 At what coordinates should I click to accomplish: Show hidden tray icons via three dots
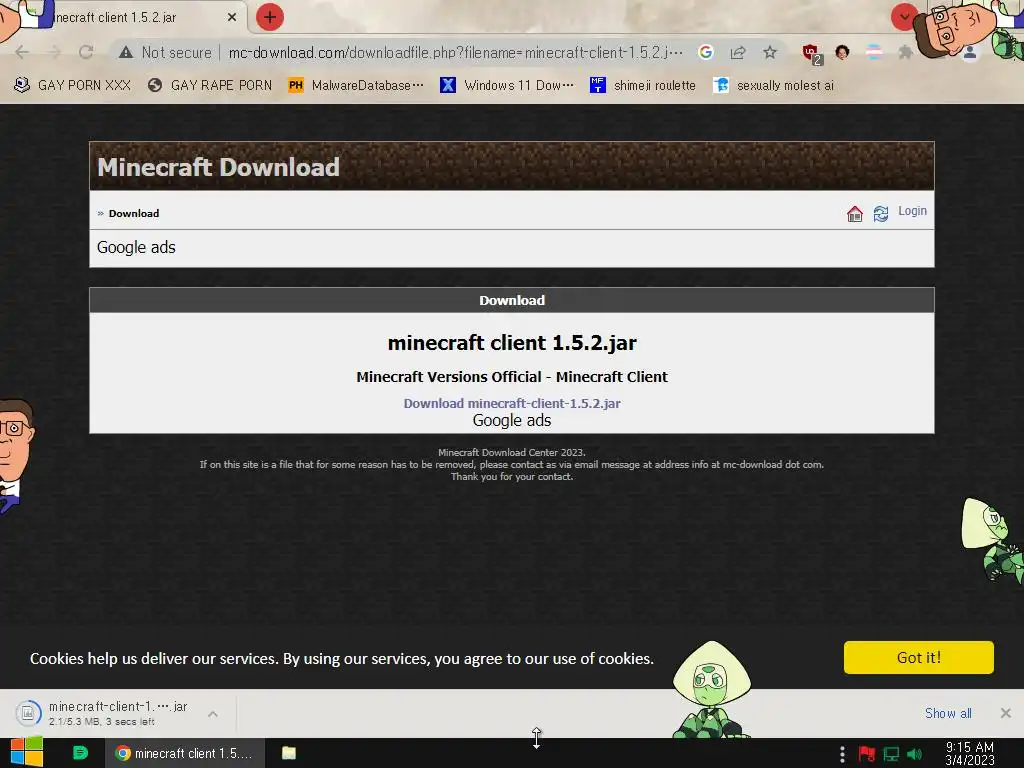tap(842, 754)
